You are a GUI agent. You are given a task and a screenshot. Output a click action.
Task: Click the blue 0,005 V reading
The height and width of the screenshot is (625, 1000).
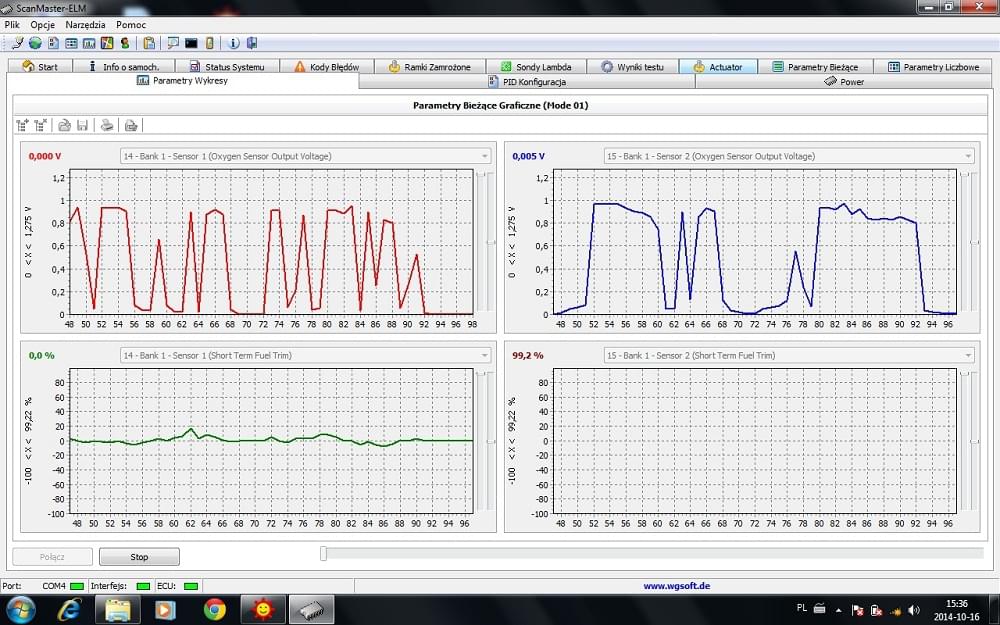click(529, 156)
